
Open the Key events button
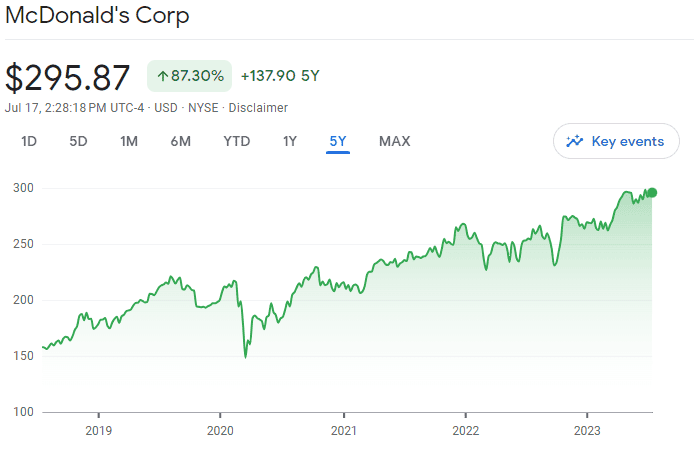616,141
